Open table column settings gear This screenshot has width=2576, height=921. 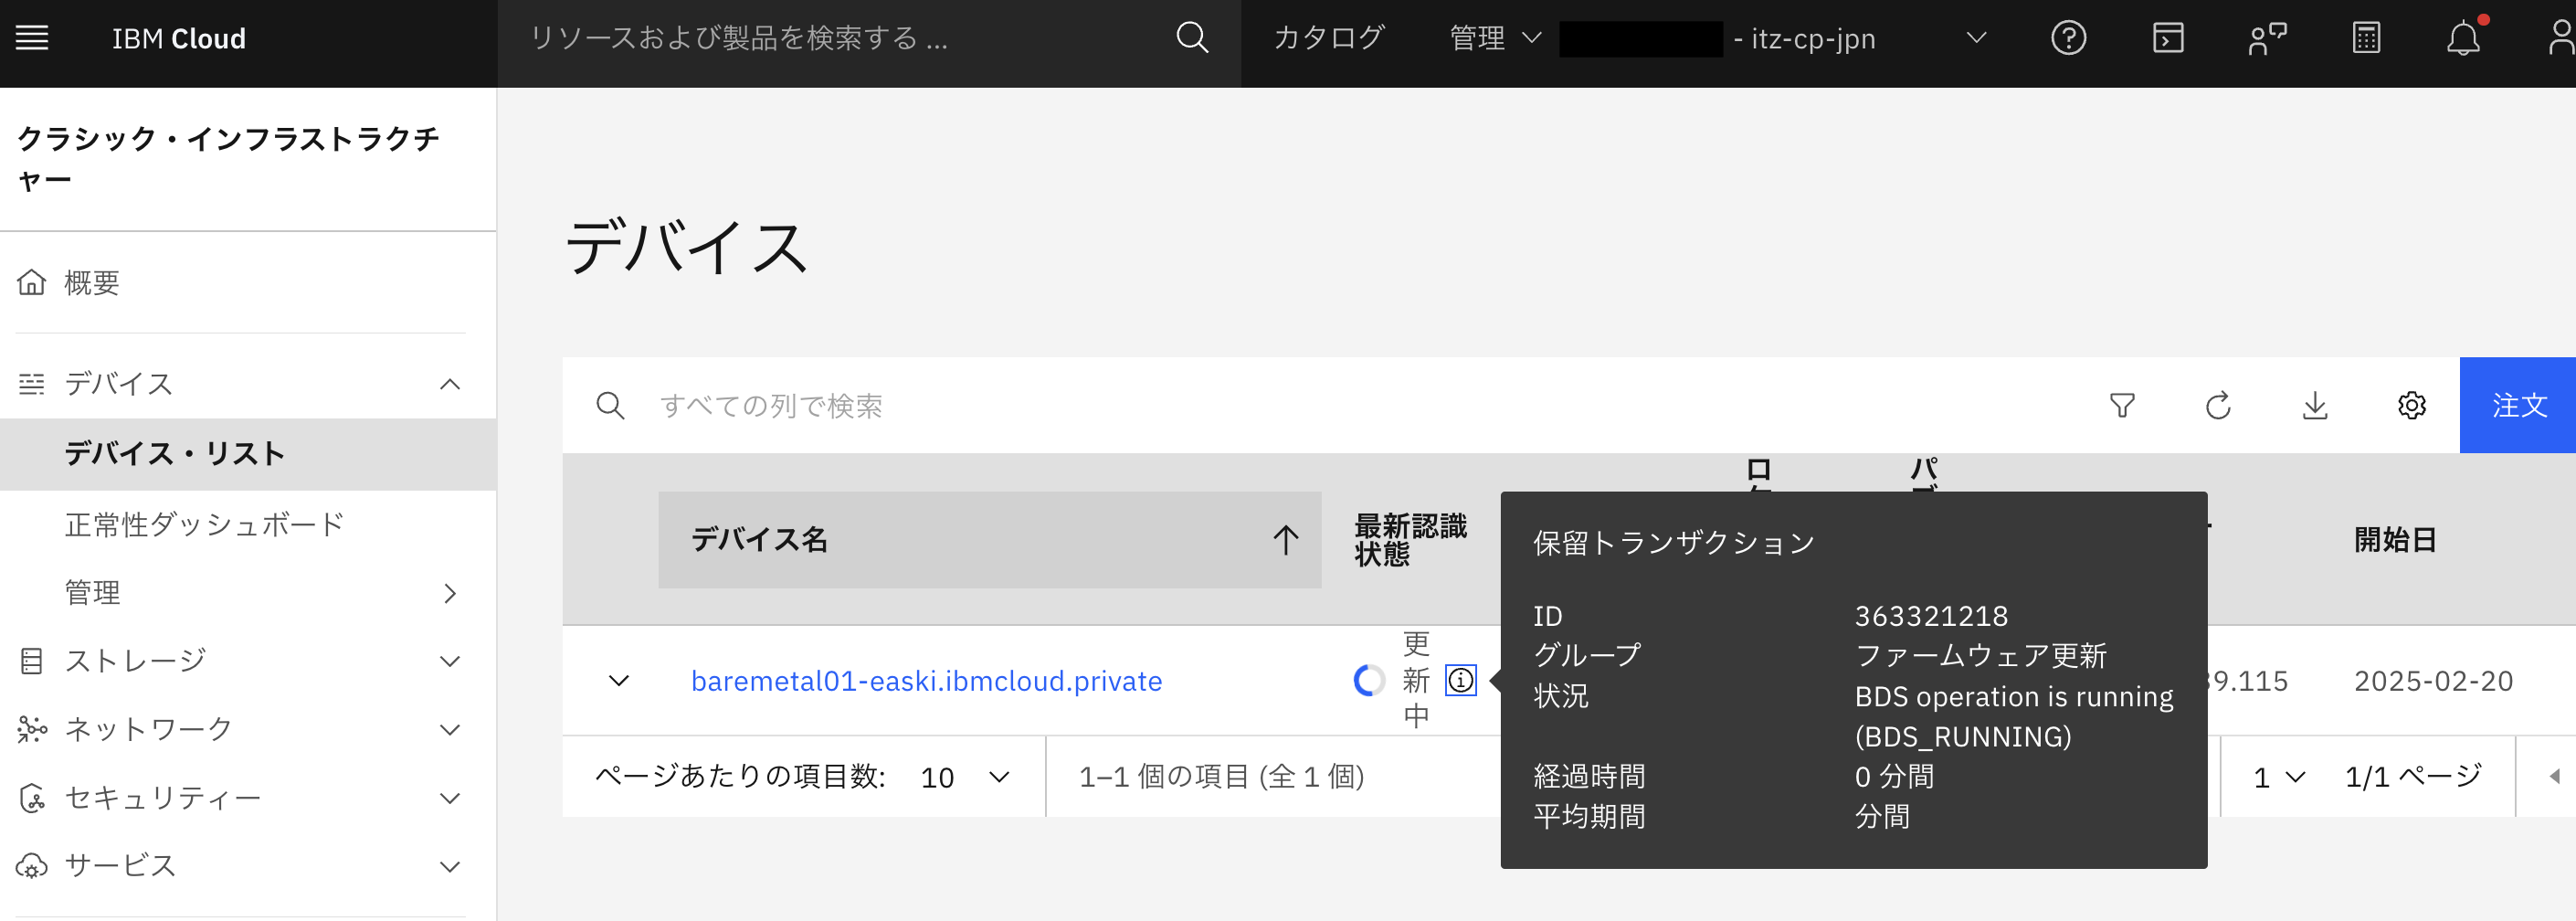click(2412, 405)
